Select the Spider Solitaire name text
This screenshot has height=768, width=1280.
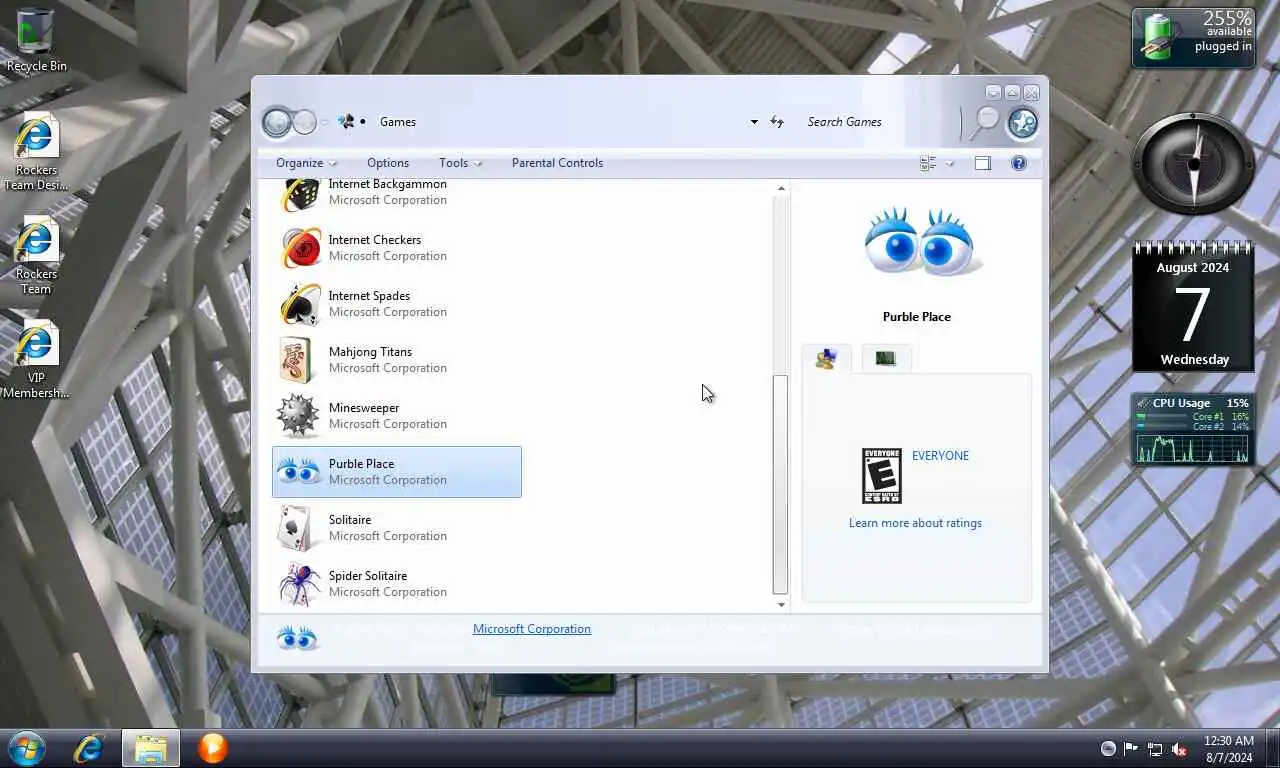[367, 576]
